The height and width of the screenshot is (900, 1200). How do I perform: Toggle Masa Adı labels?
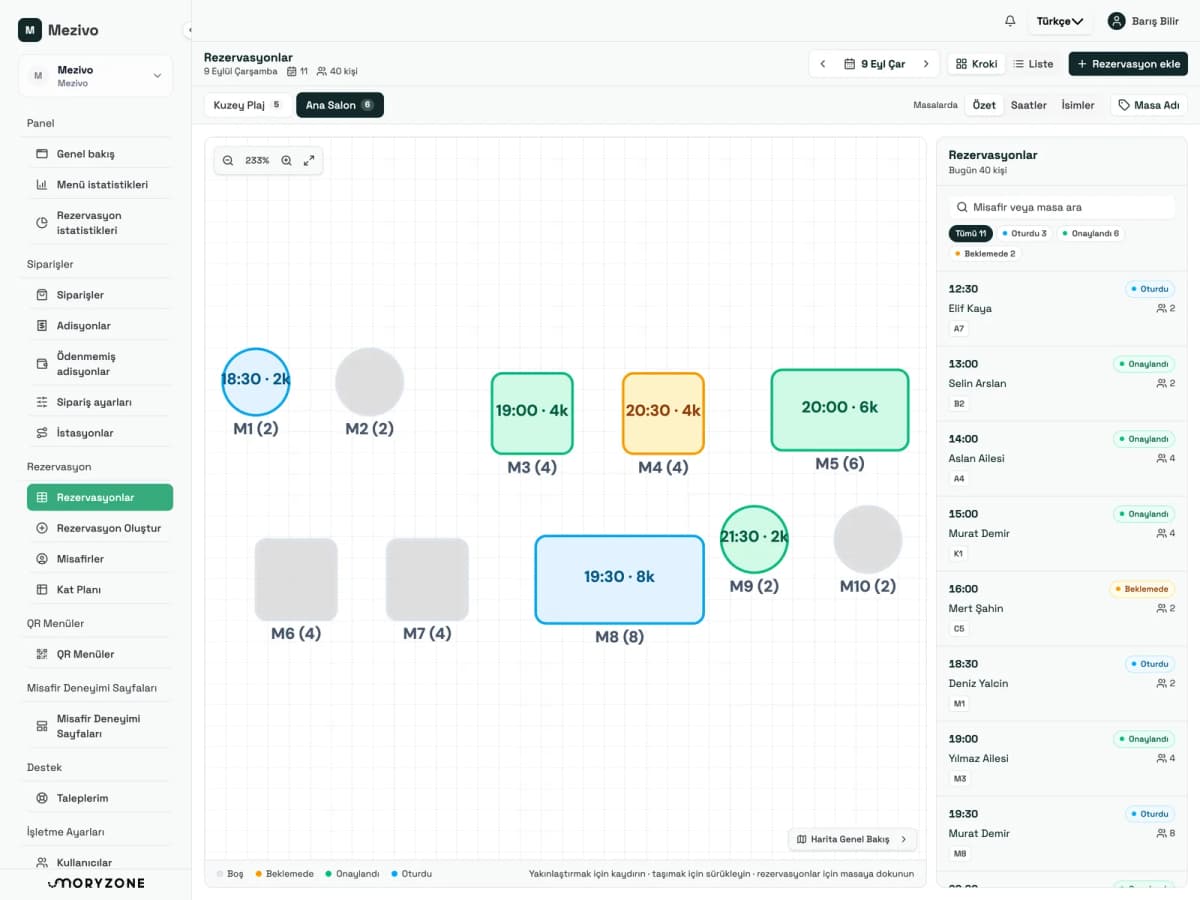coord(1149,105)
